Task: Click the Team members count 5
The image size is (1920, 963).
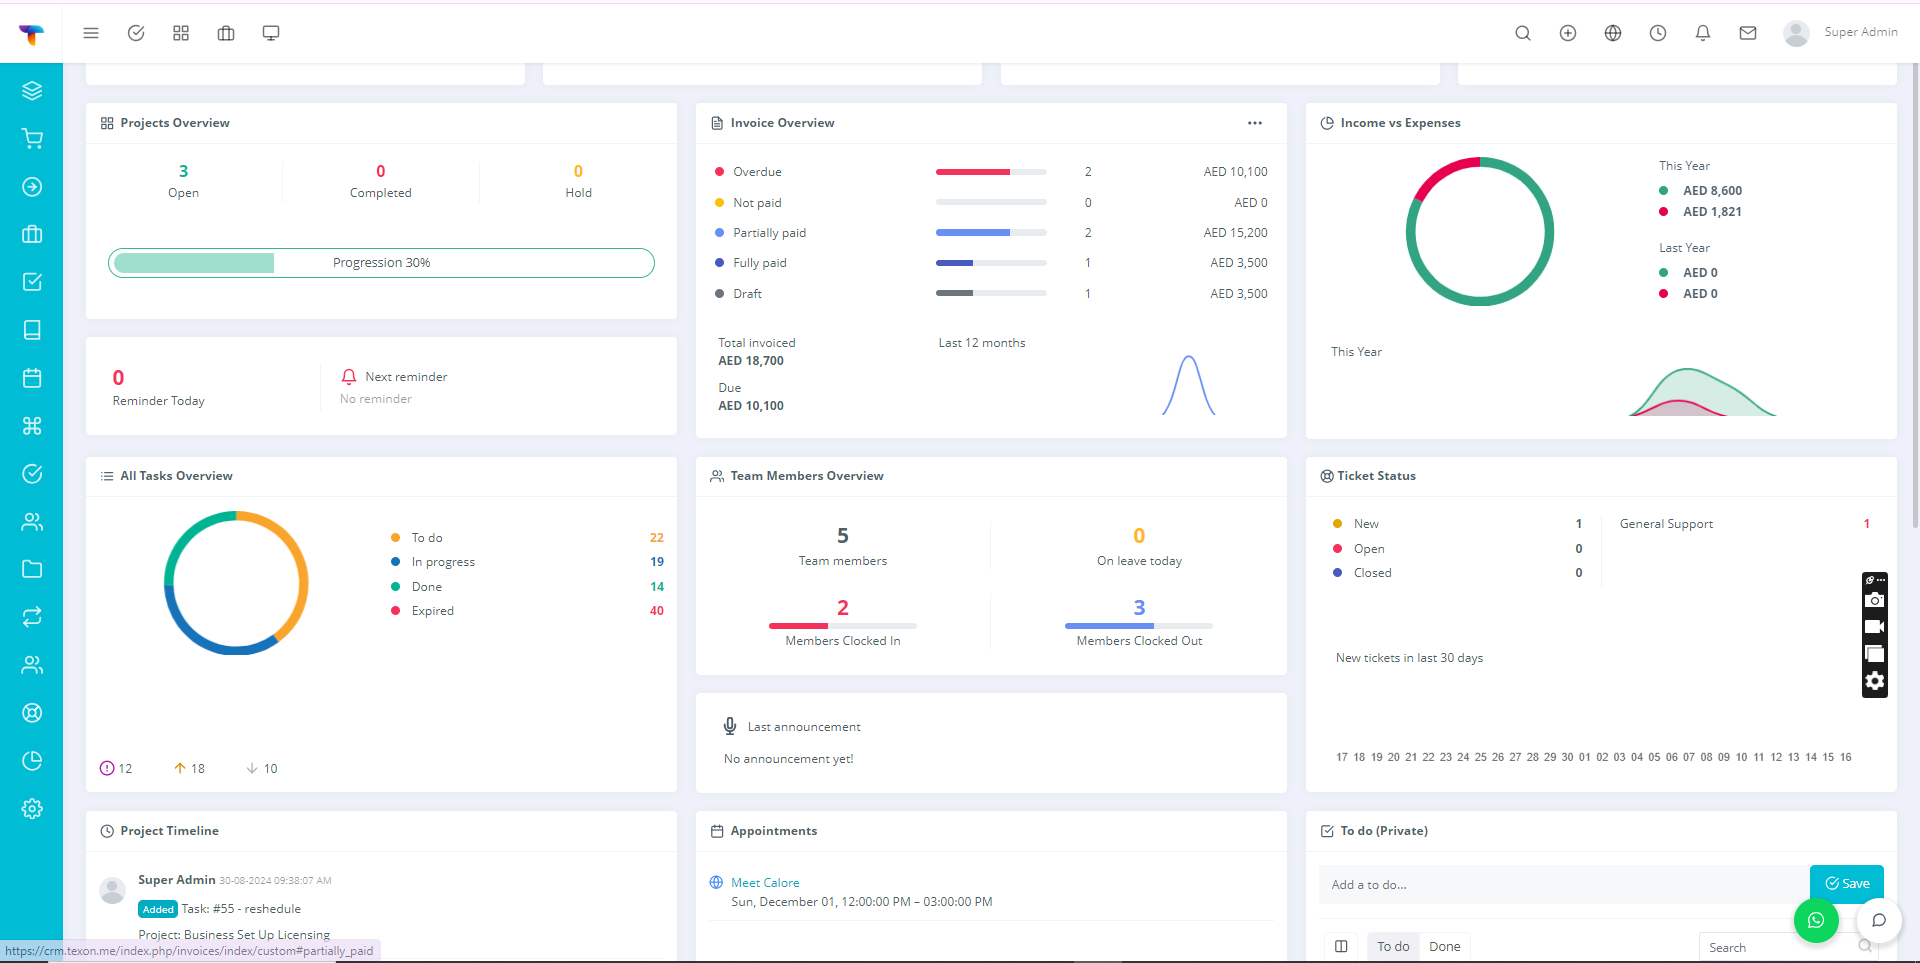Action: tap(843, 536)
